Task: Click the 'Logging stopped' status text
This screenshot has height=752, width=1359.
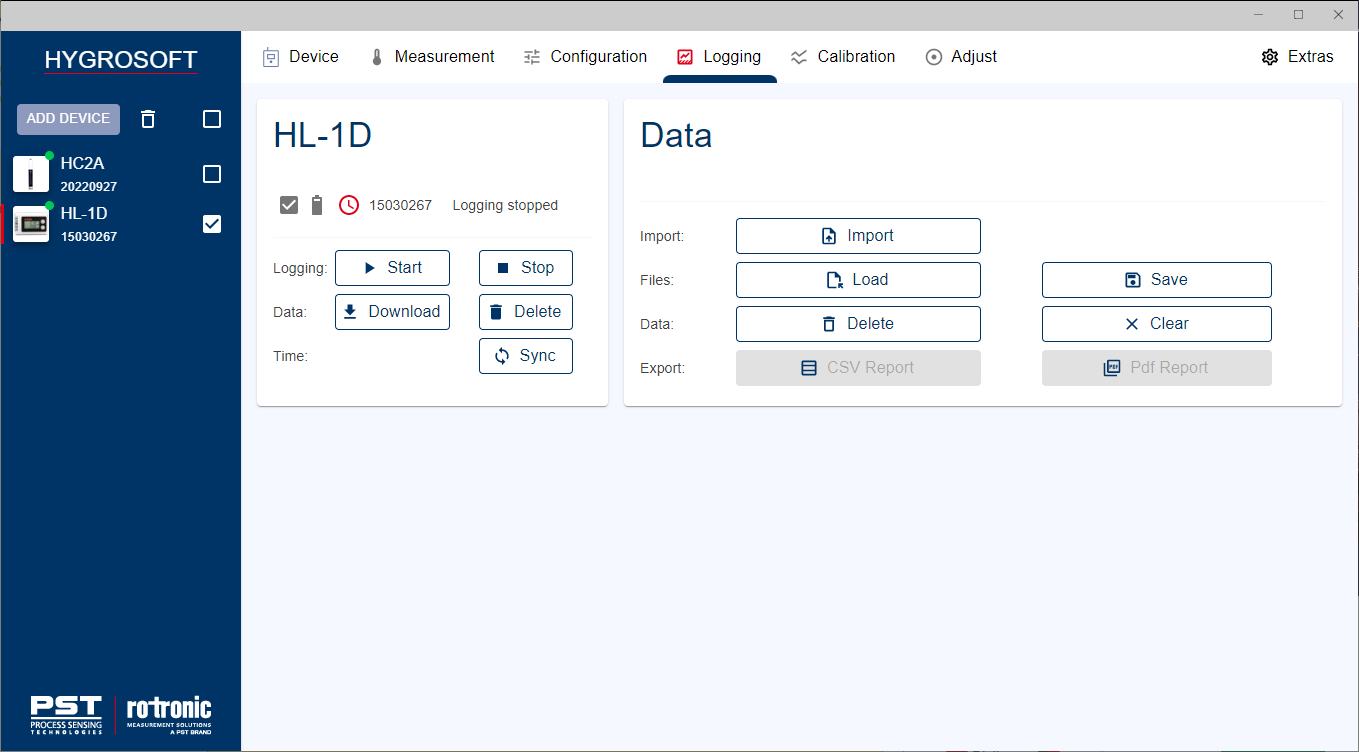Action: (x=505, y=205)
